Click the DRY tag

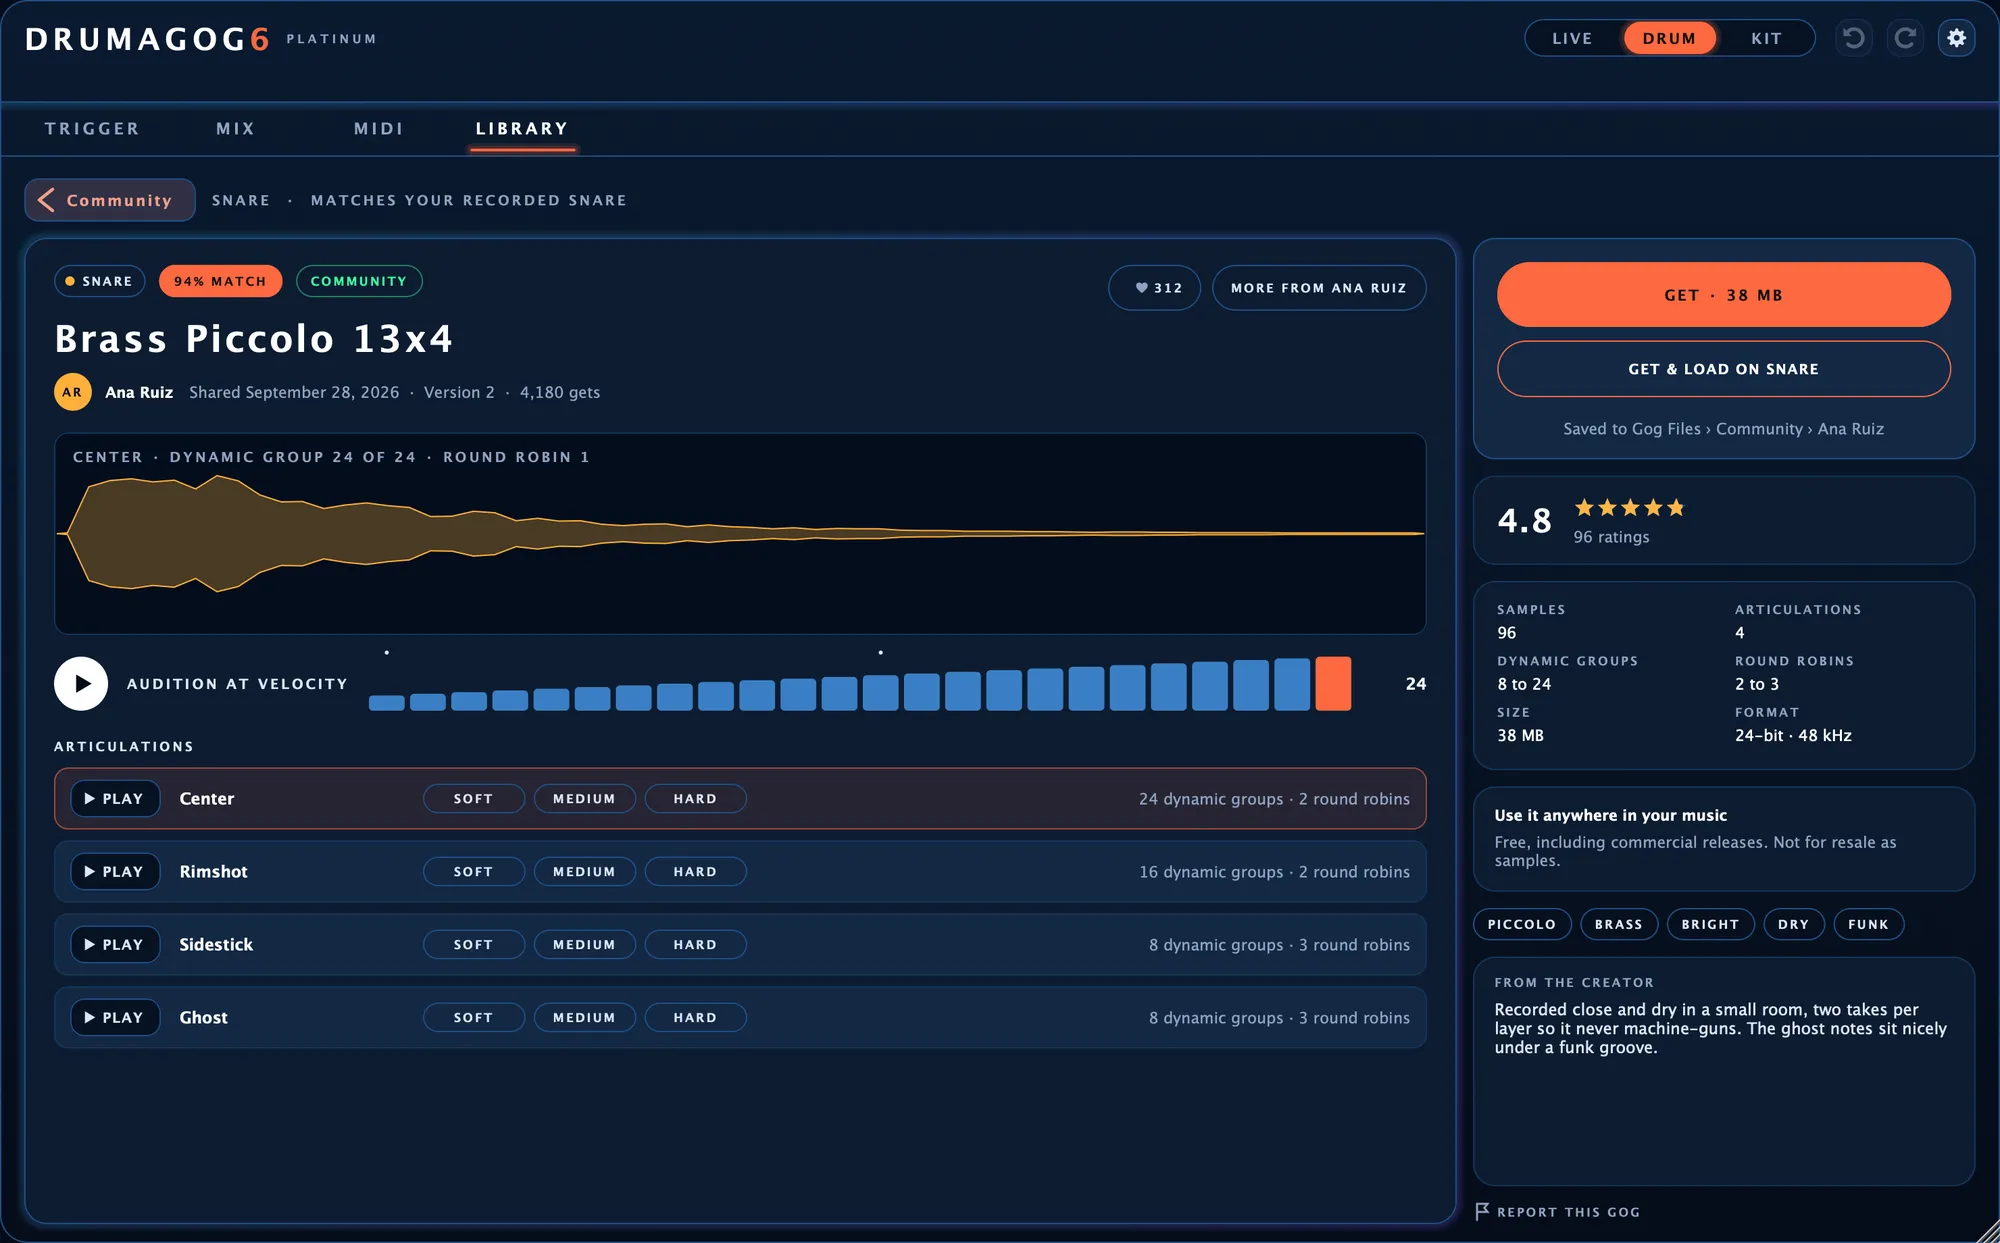point(1794,925)
